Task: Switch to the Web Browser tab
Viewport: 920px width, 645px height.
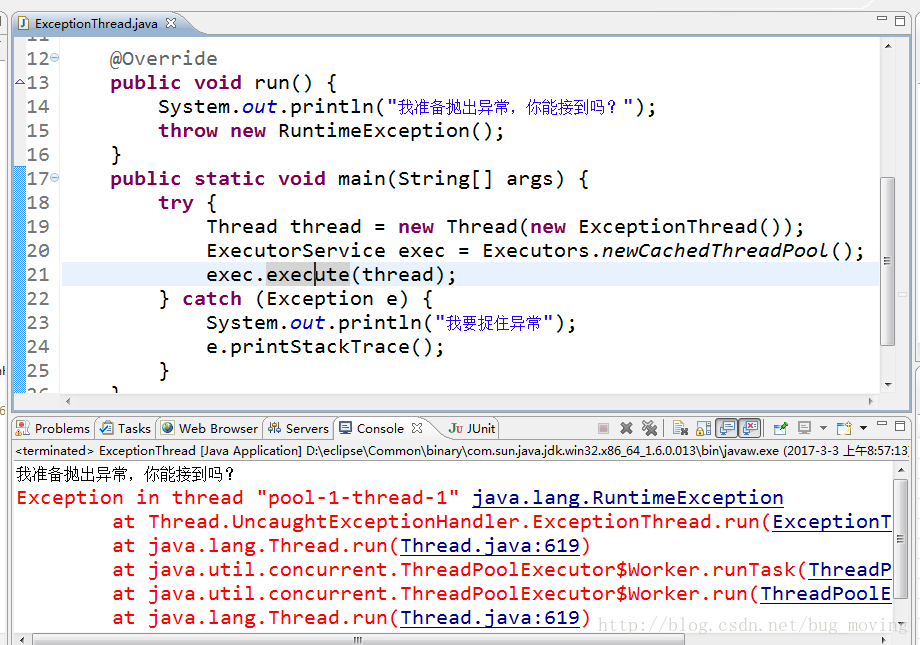Action: pos(209,428)
